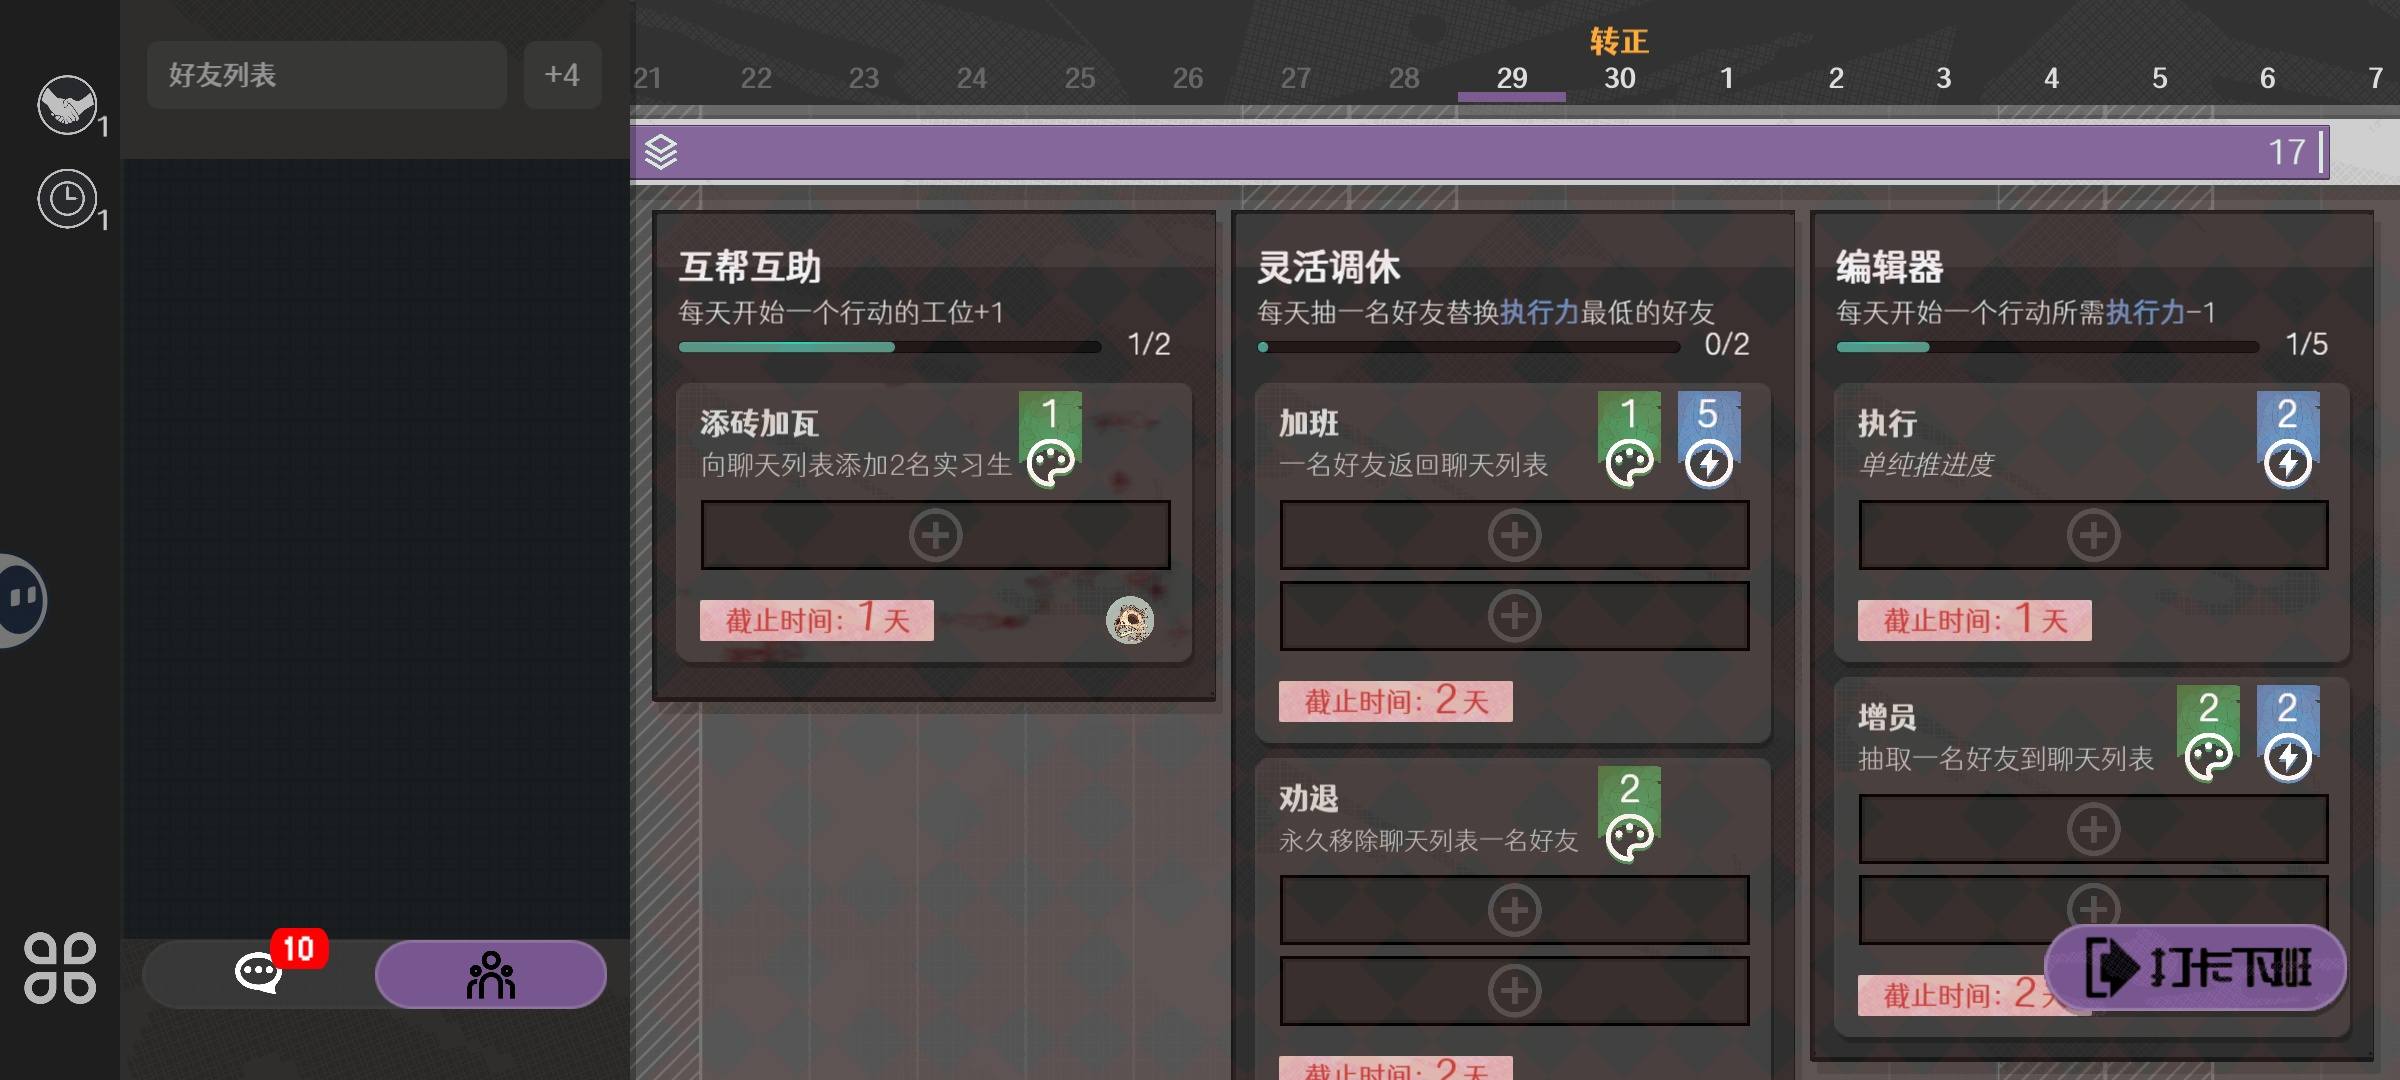Tap the handshake icon in the sidebar

(x=67, y=105)
